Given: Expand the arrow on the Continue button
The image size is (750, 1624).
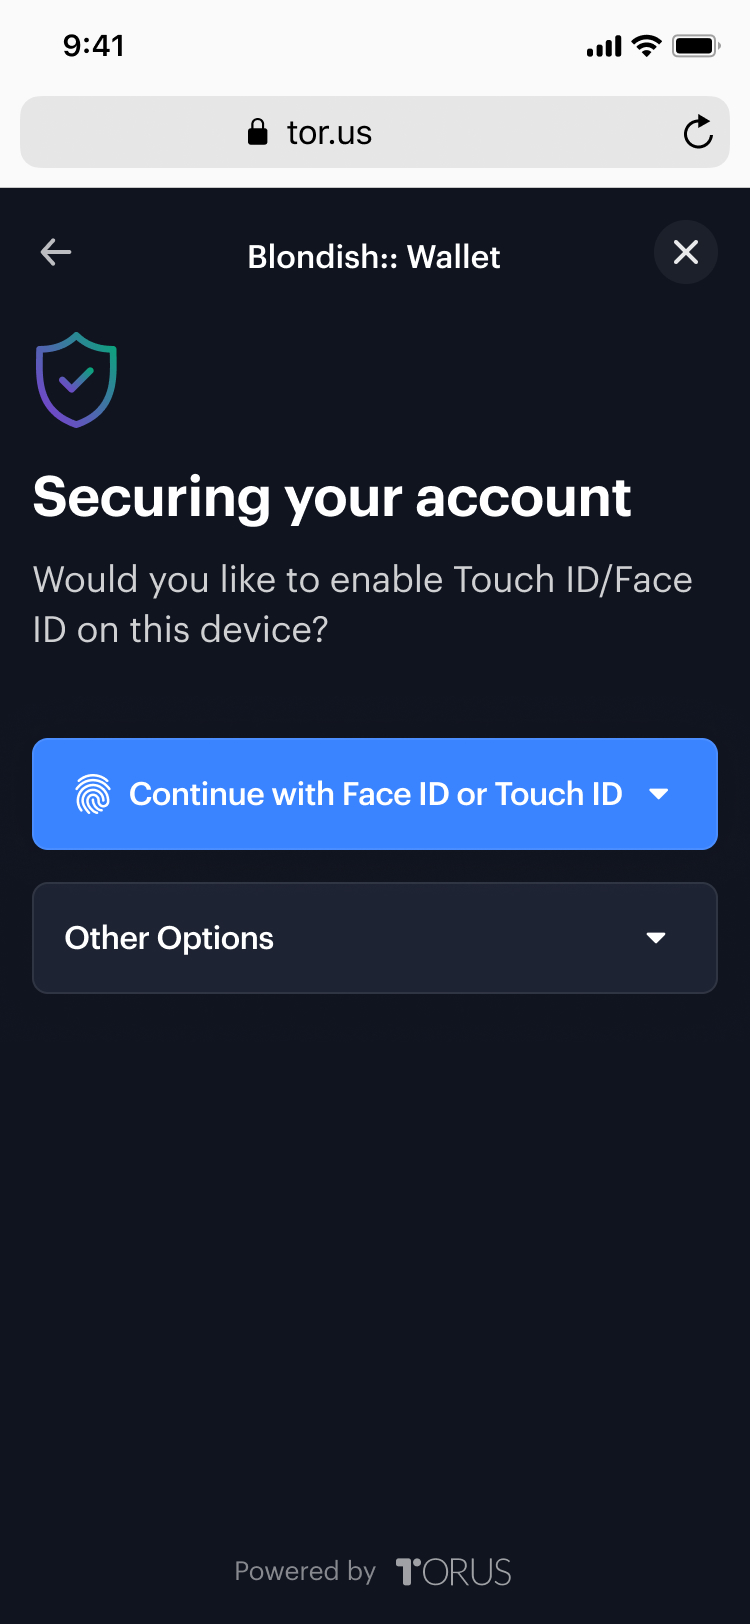Looking at the screenshot, I should pyautogui.click(x=658, y=794).
